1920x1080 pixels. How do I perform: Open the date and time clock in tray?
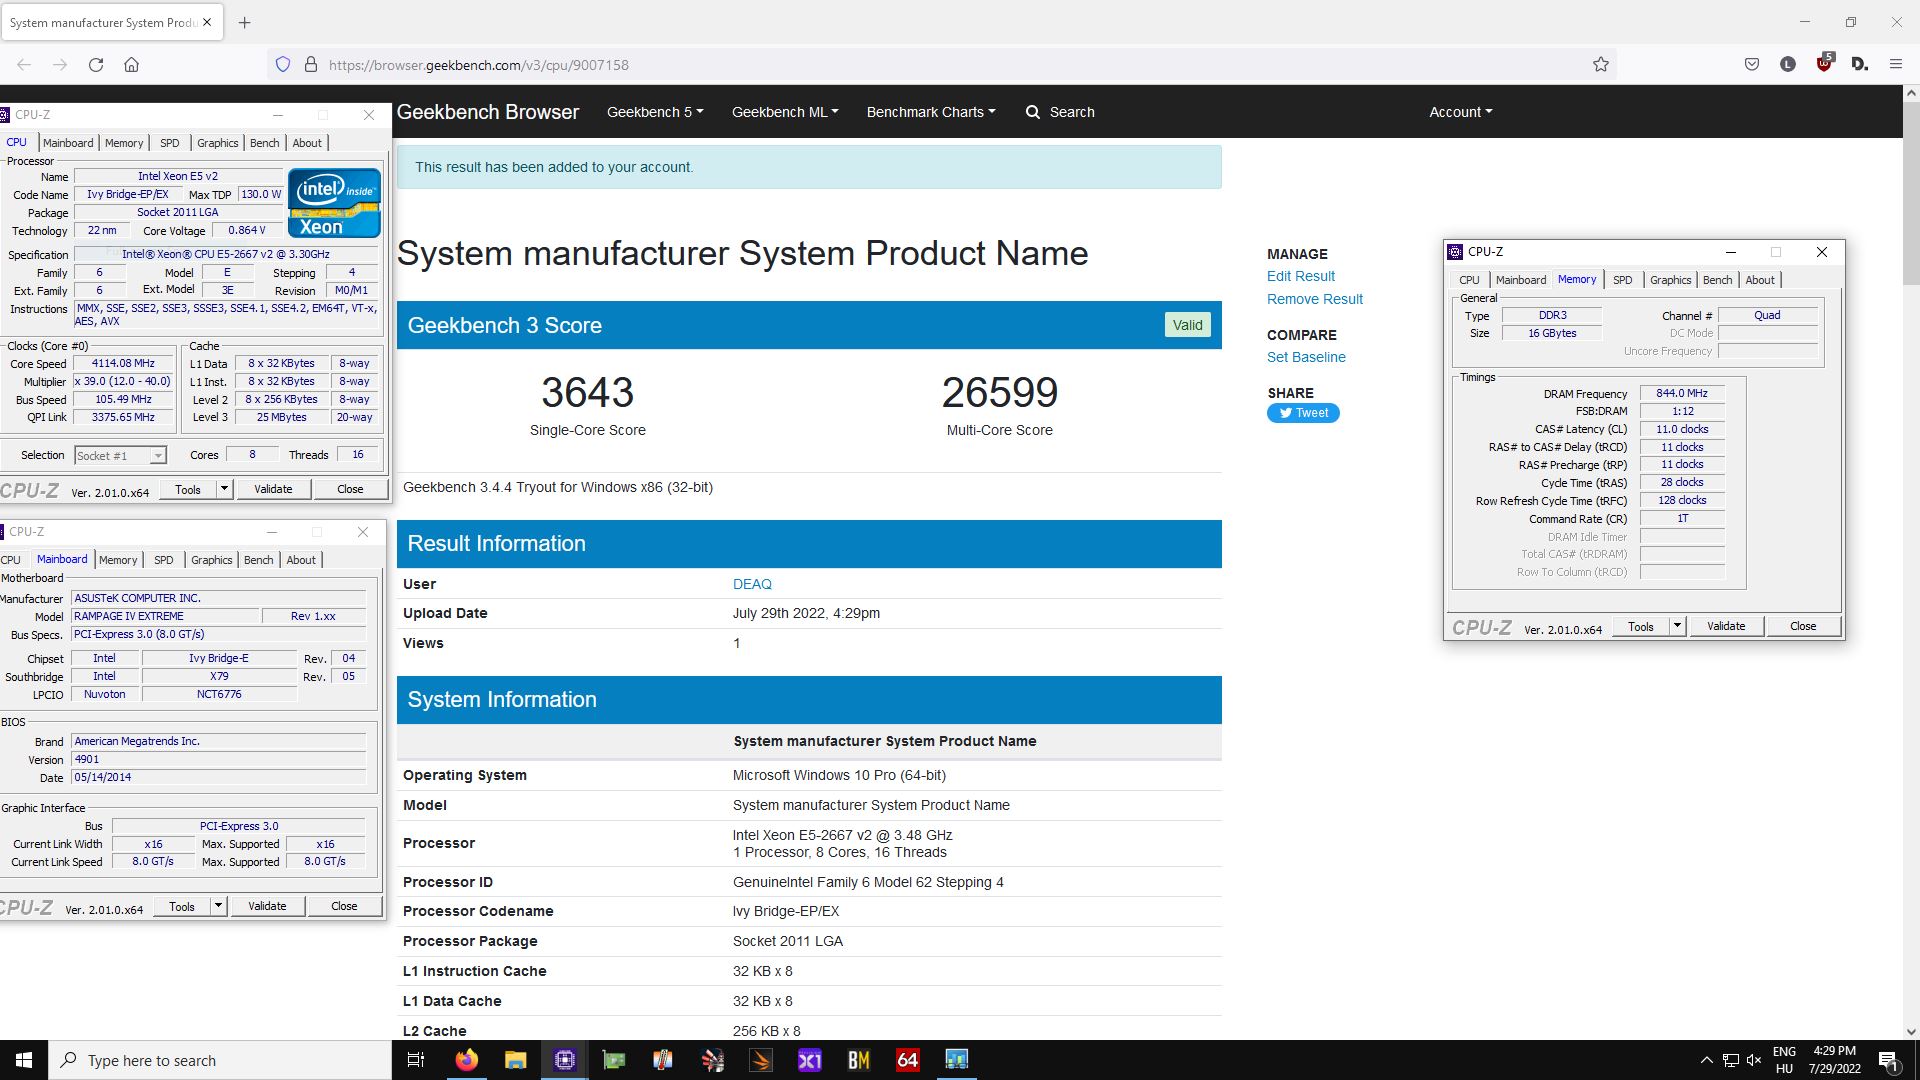[x=1835, y=1060]
